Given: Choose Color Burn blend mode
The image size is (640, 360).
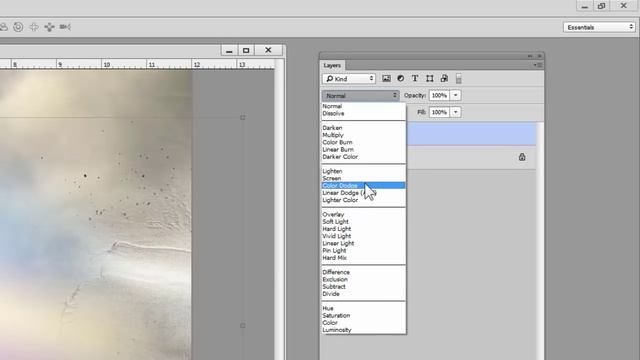Looking at the screenshot, I should pyautogui.click(x=364, y=142).
